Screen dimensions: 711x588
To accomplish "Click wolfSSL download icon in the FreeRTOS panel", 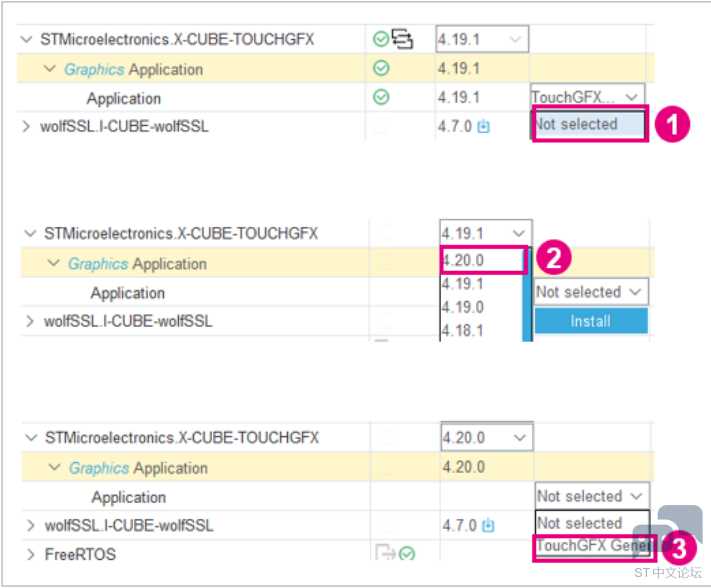I will (x=488, y=525).
